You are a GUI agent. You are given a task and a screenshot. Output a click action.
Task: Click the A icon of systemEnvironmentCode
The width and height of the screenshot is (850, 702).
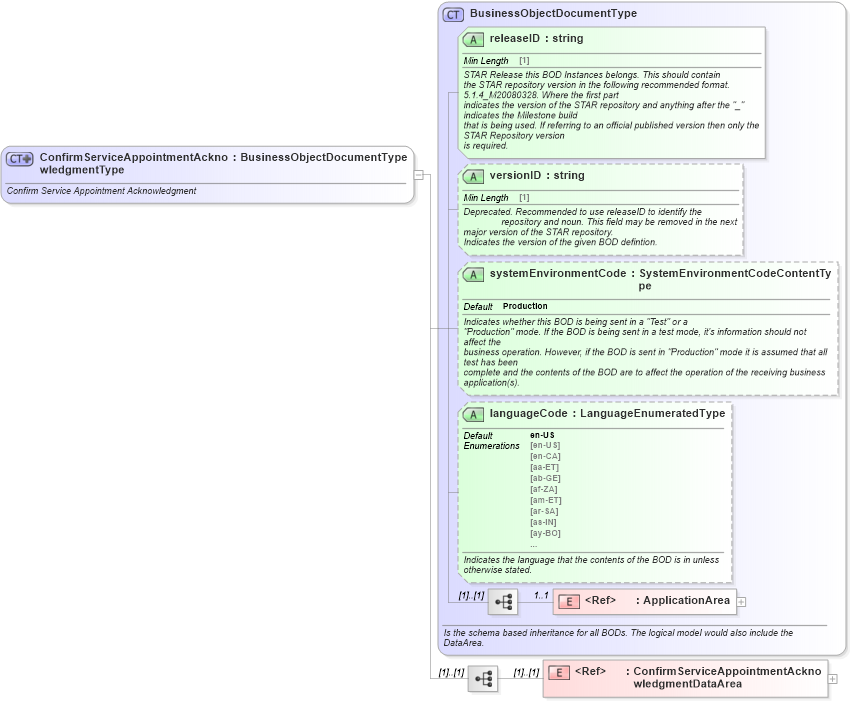(471, 273)
